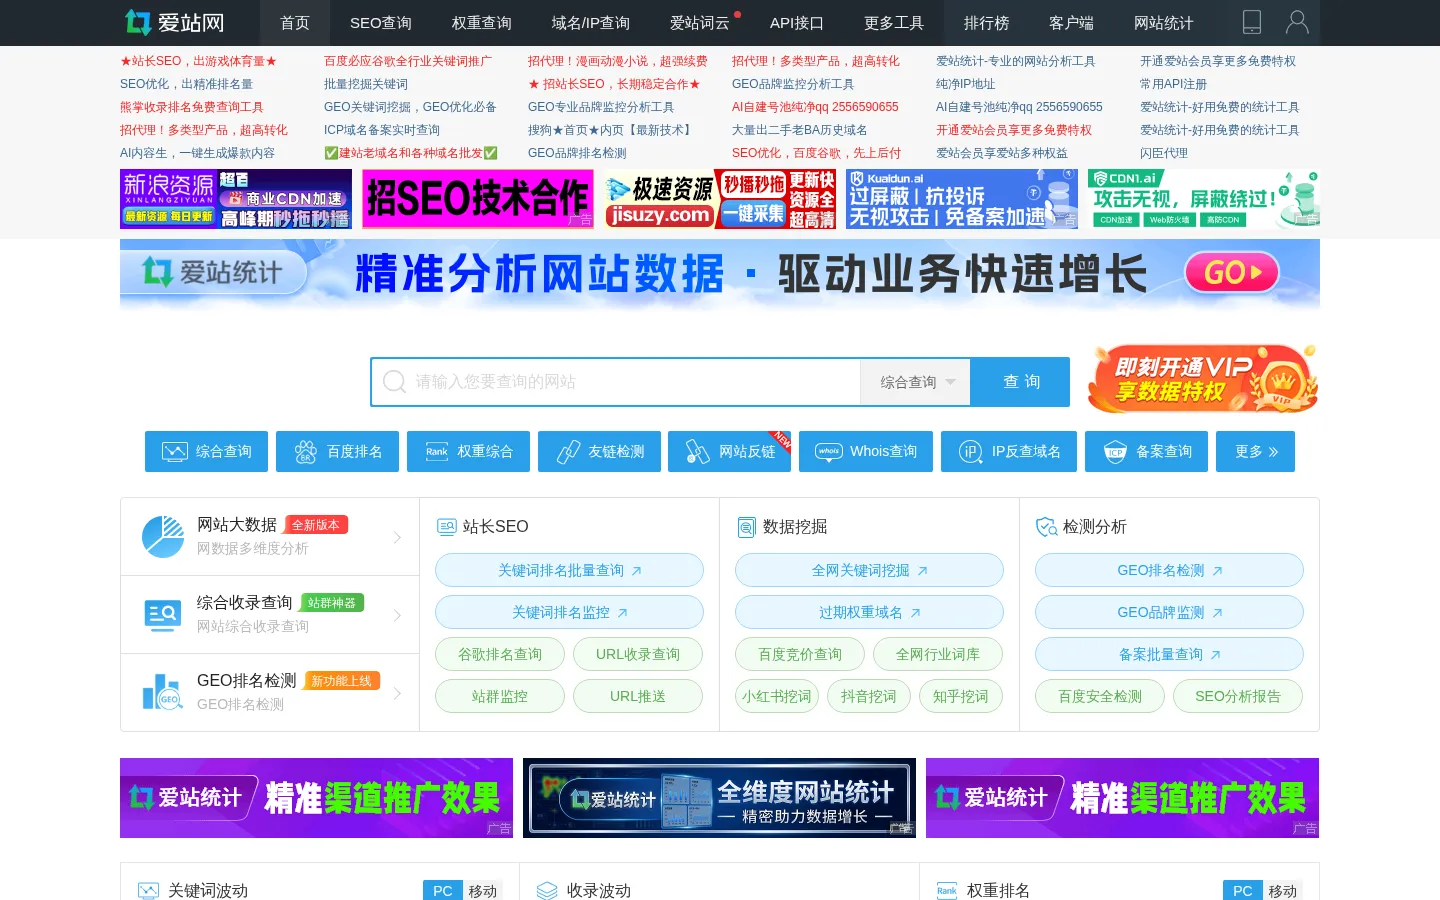Viewport: 1440px width, 900px height.
Task: Open the Whois查询 tool
Action: click(x=866, y=451)
